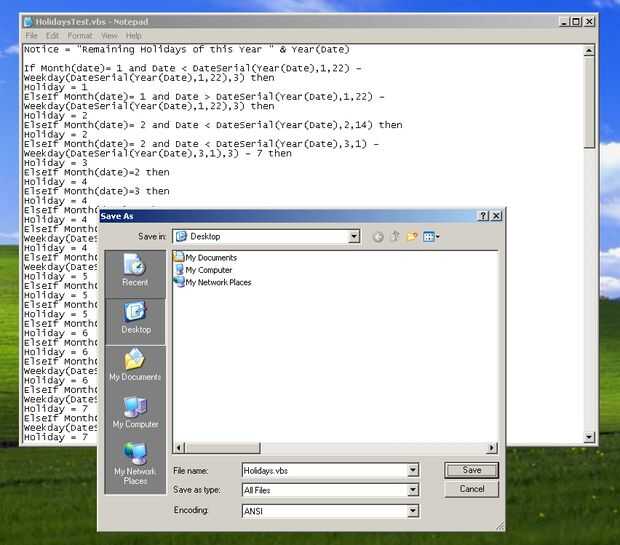Open Notepad Edit menu
620x545 pixels.
click(52, 36)
